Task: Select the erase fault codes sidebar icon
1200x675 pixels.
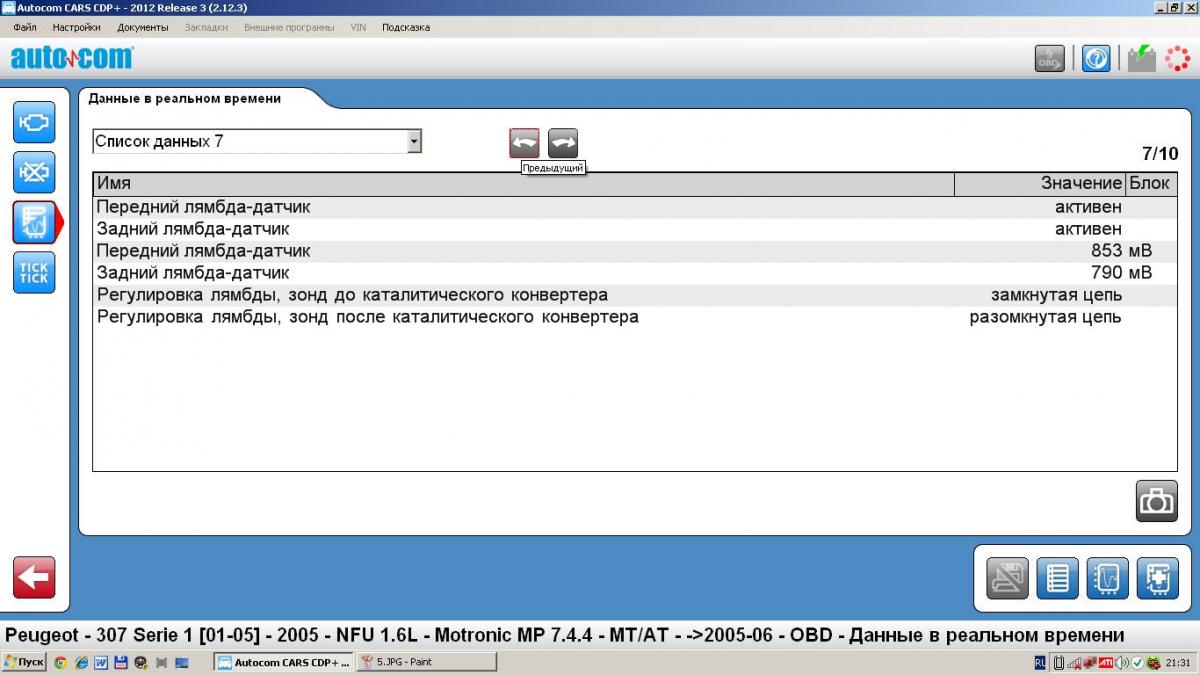Action: pos(33,172)
